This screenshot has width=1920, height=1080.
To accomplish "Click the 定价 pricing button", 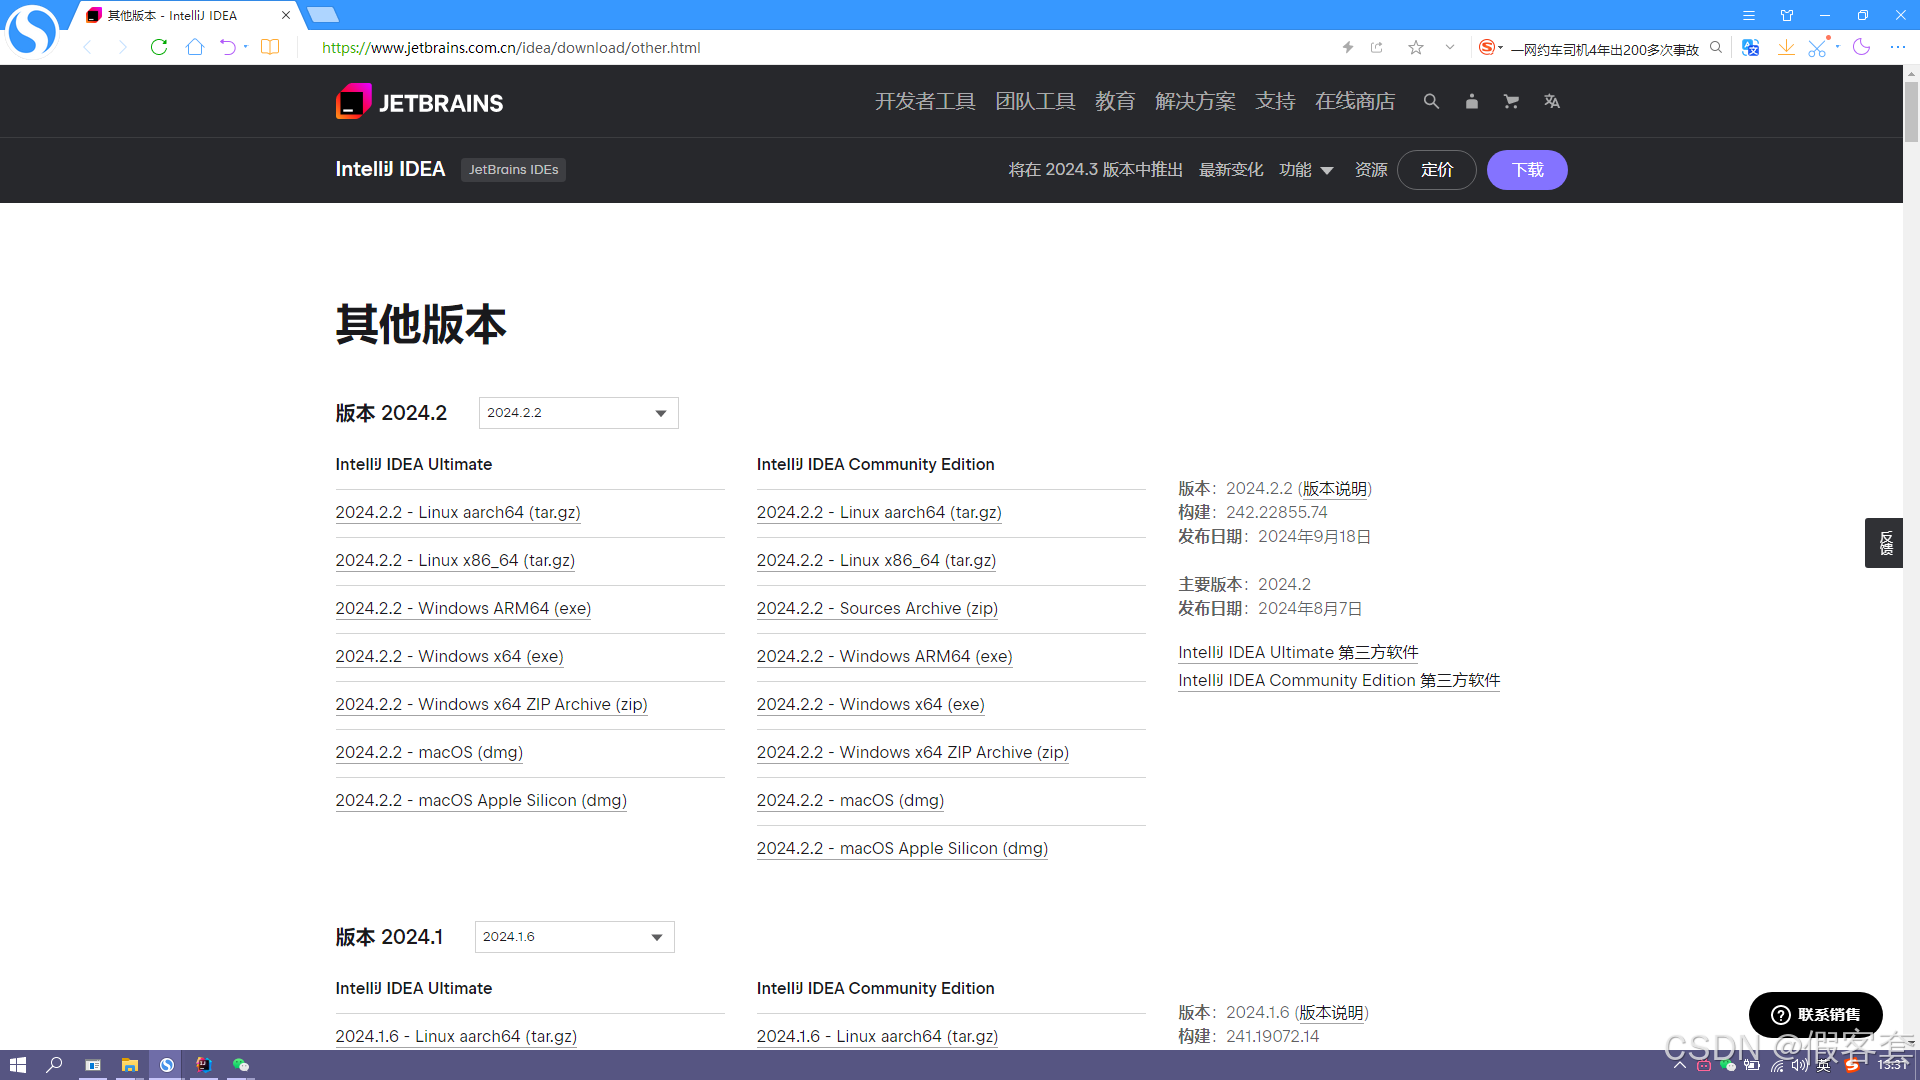I will 1437,170.
